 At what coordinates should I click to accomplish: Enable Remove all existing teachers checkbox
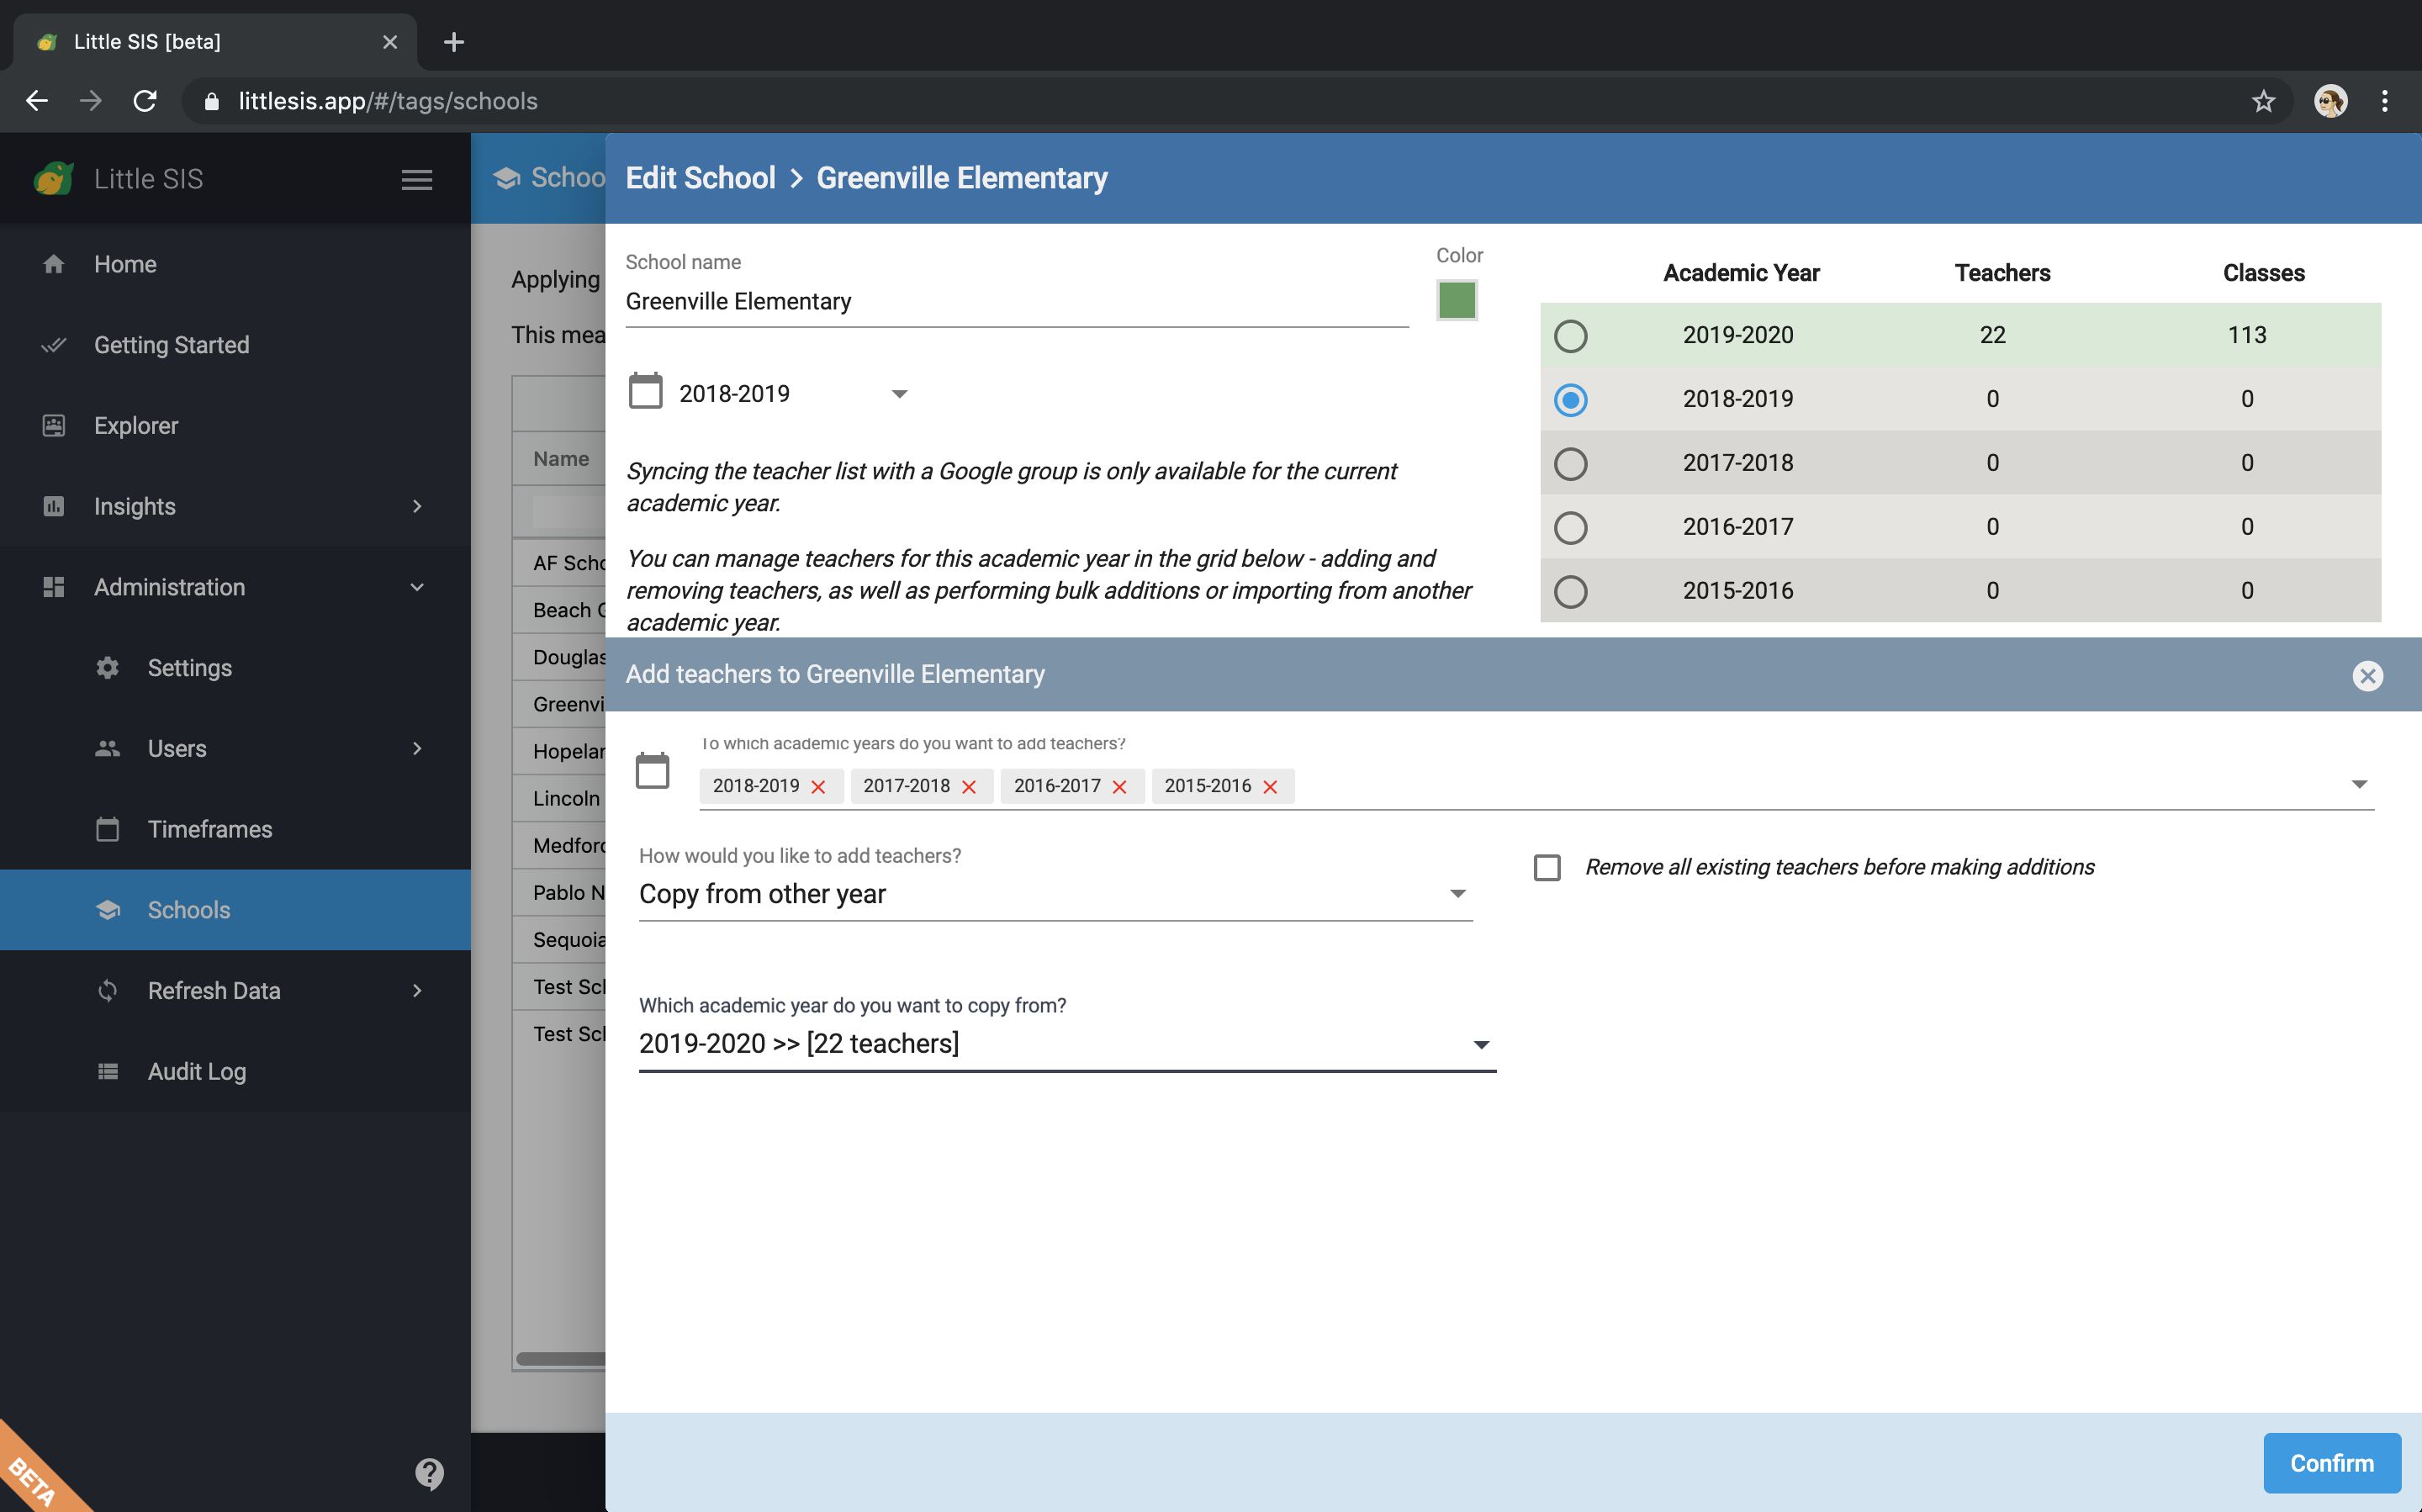1547,867
